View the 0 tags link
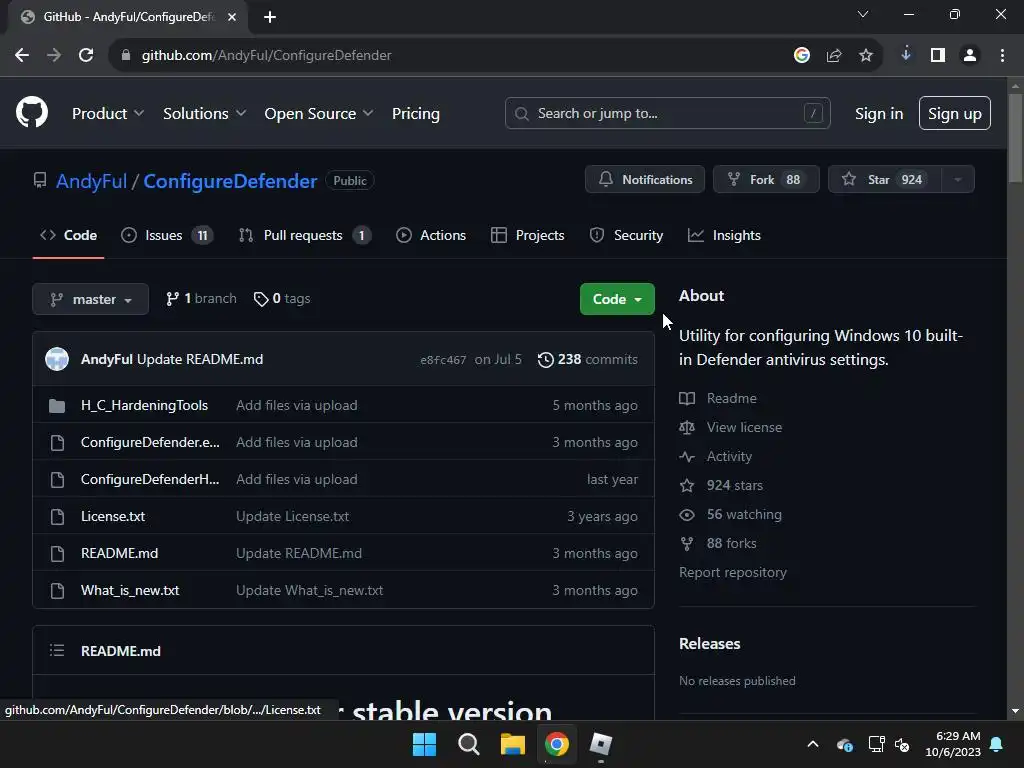The width and height of the screenshot is (1024, 768). pyautogui.click(x=282, y=298)
